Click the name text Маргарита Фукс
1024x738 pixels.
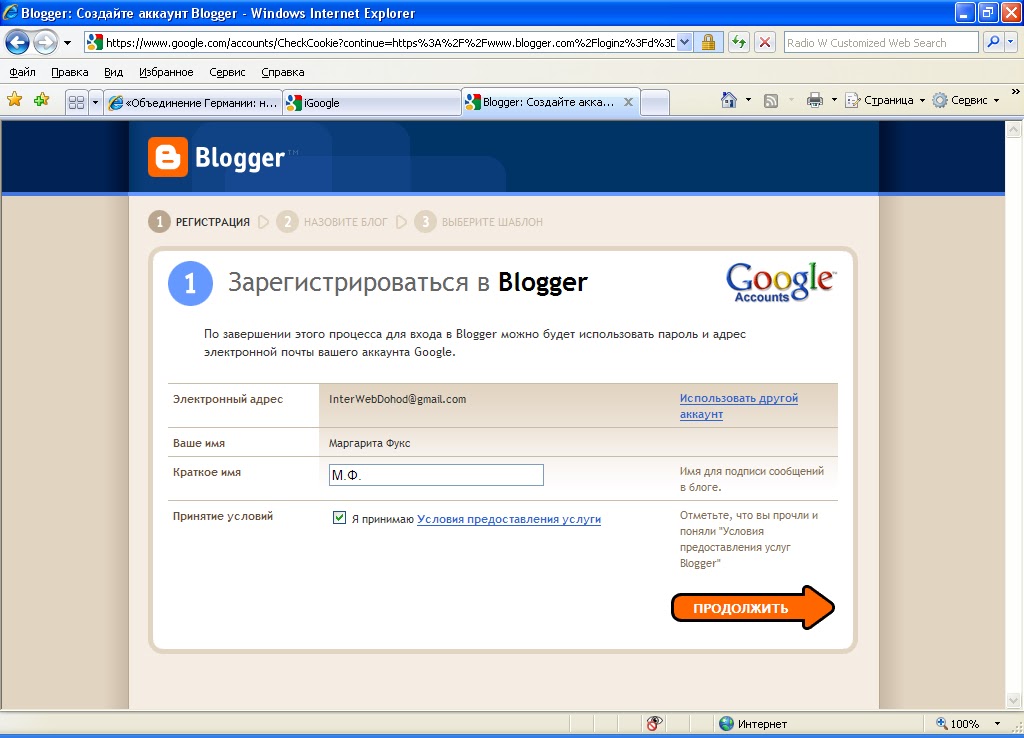[x=370, y=443]
